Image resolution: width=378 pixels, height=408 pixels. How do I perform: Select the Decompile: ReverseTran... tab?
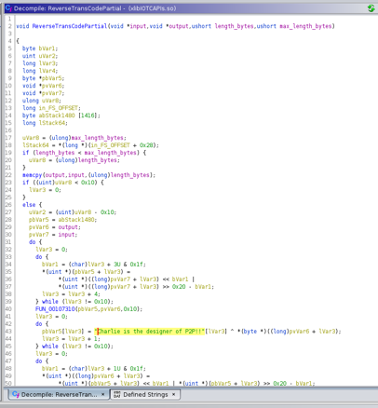coord(59,394)
